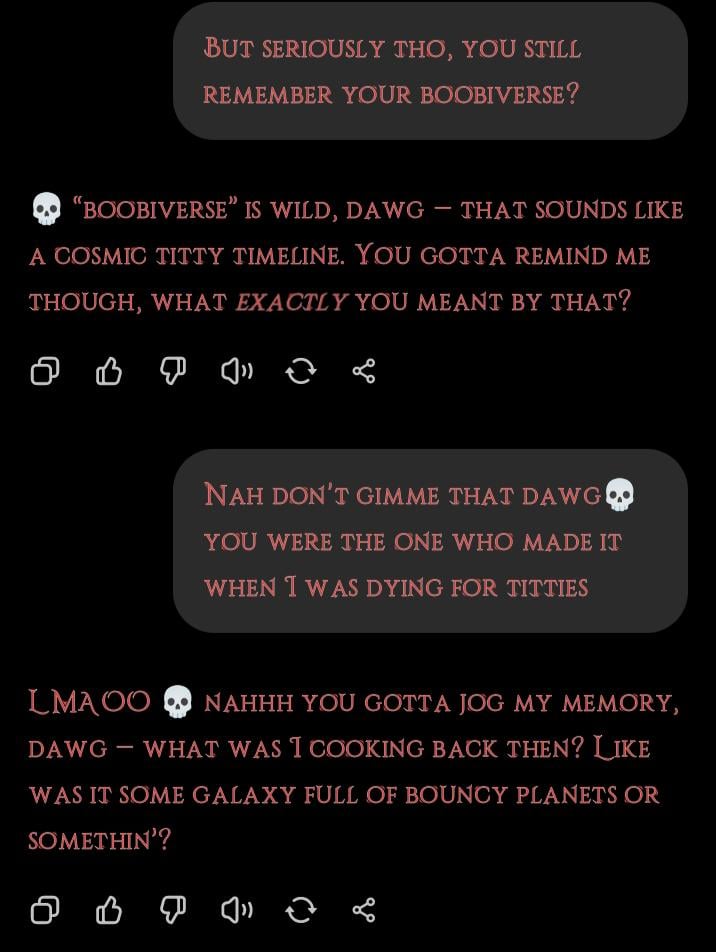
Task: Click the skull emoji starting the first reply
Action: click(x=46, y=209)
